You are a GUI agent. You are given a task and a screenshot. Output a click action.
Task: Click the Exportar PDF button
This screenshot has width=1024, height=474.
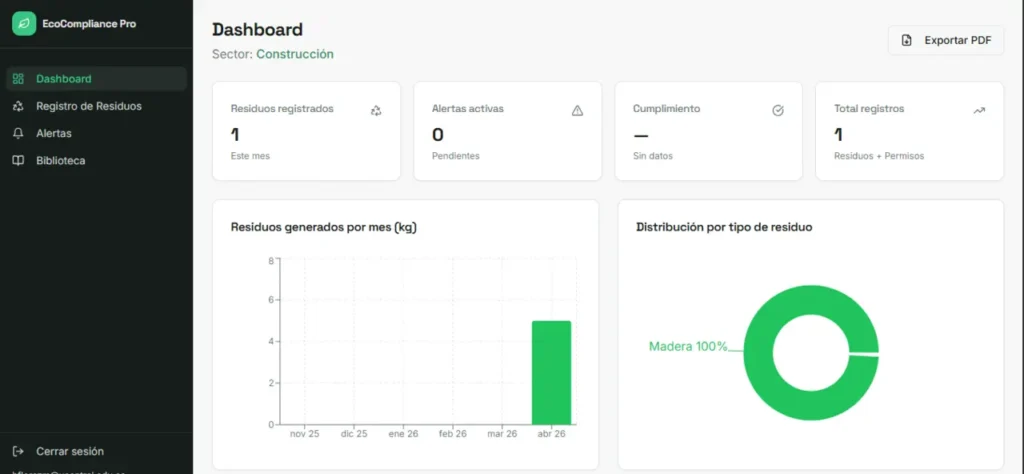[946, 40]
